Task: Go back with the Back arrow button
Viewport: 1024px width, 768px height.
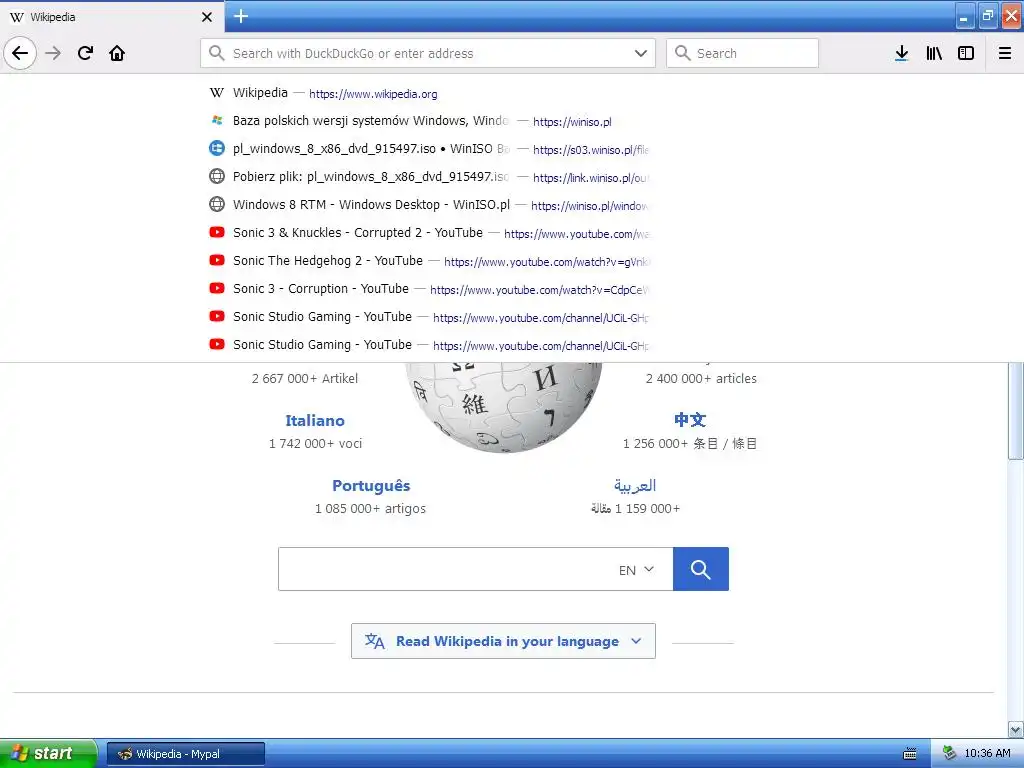Action: tap(20, 53)
